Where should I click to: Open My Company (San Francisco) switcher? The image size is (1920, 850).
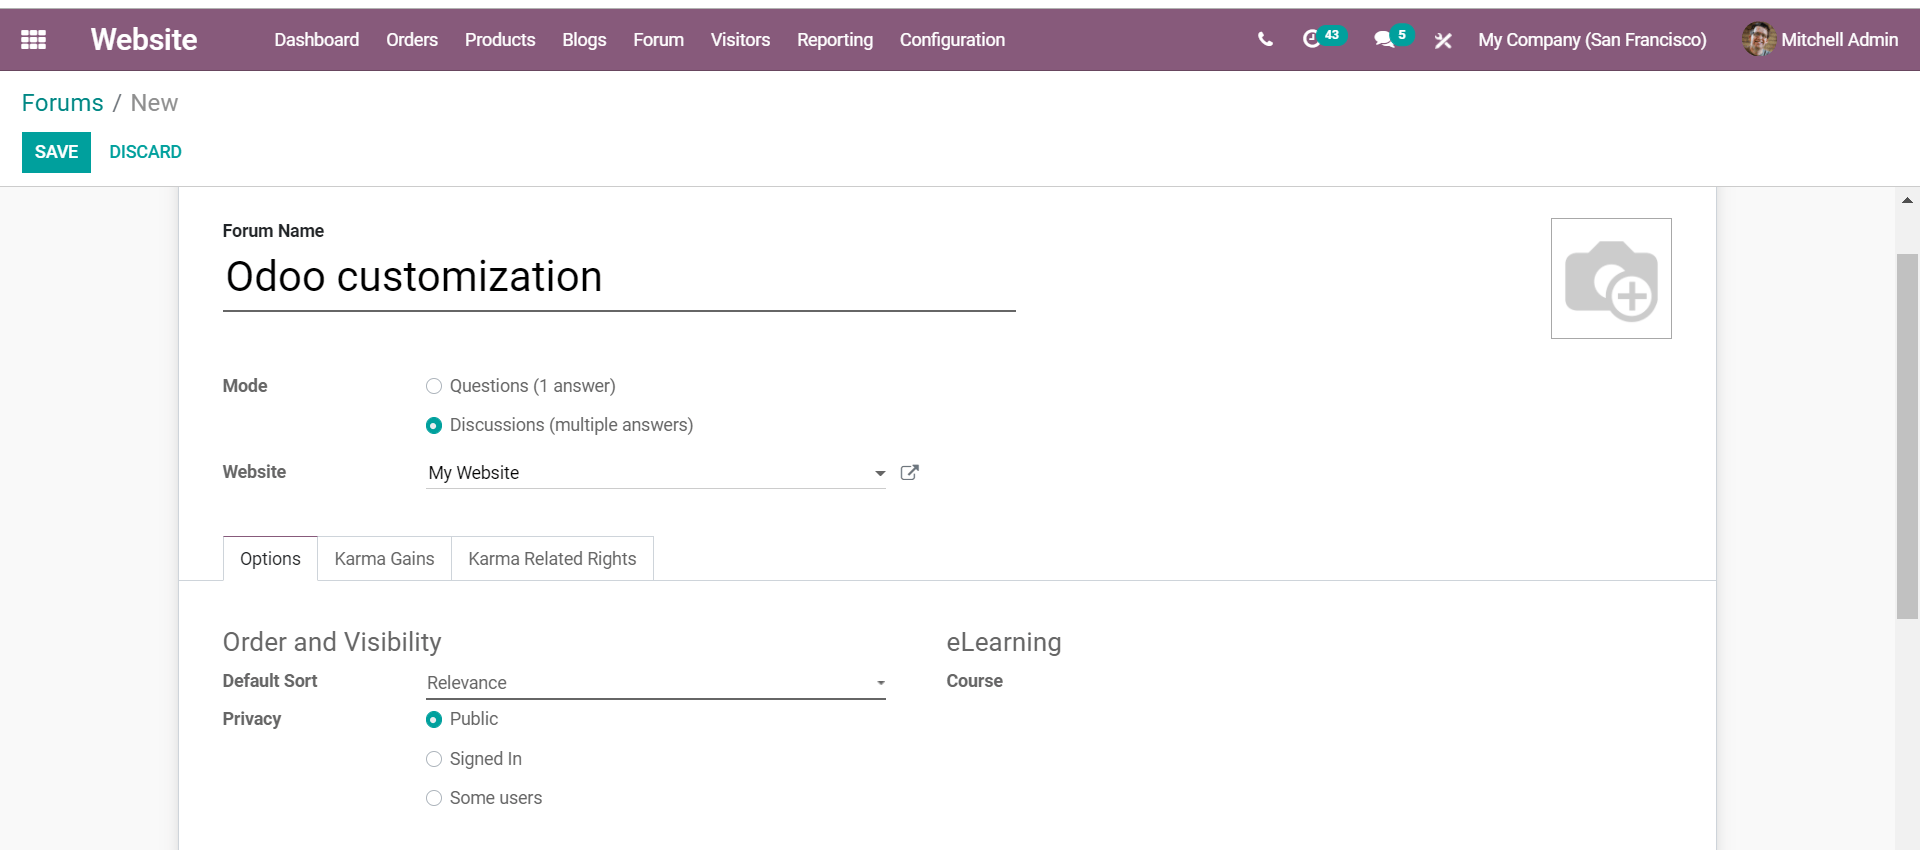coord(1592,40)
